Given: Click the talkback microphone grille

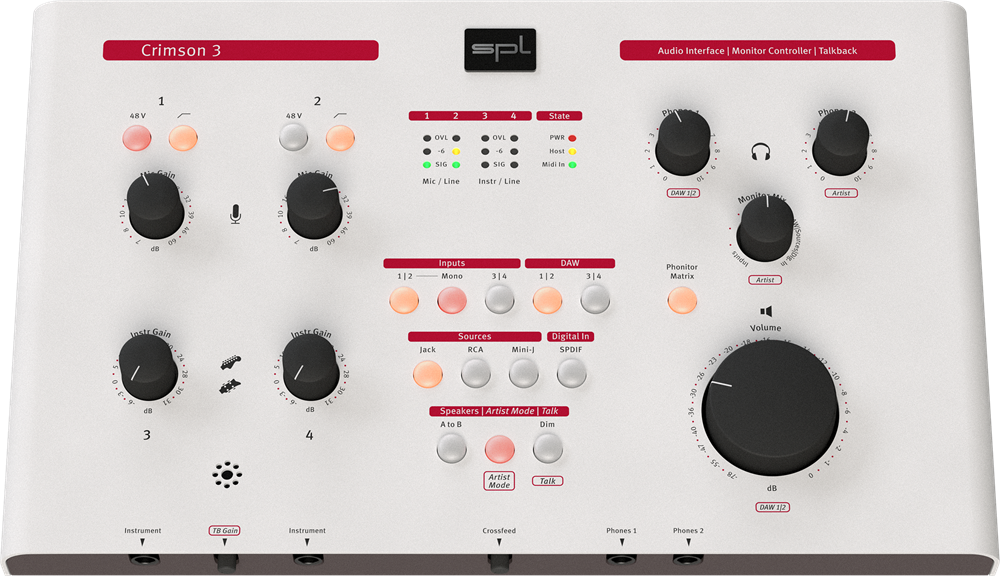Looking at the screenshot, I should pos(227,475).
